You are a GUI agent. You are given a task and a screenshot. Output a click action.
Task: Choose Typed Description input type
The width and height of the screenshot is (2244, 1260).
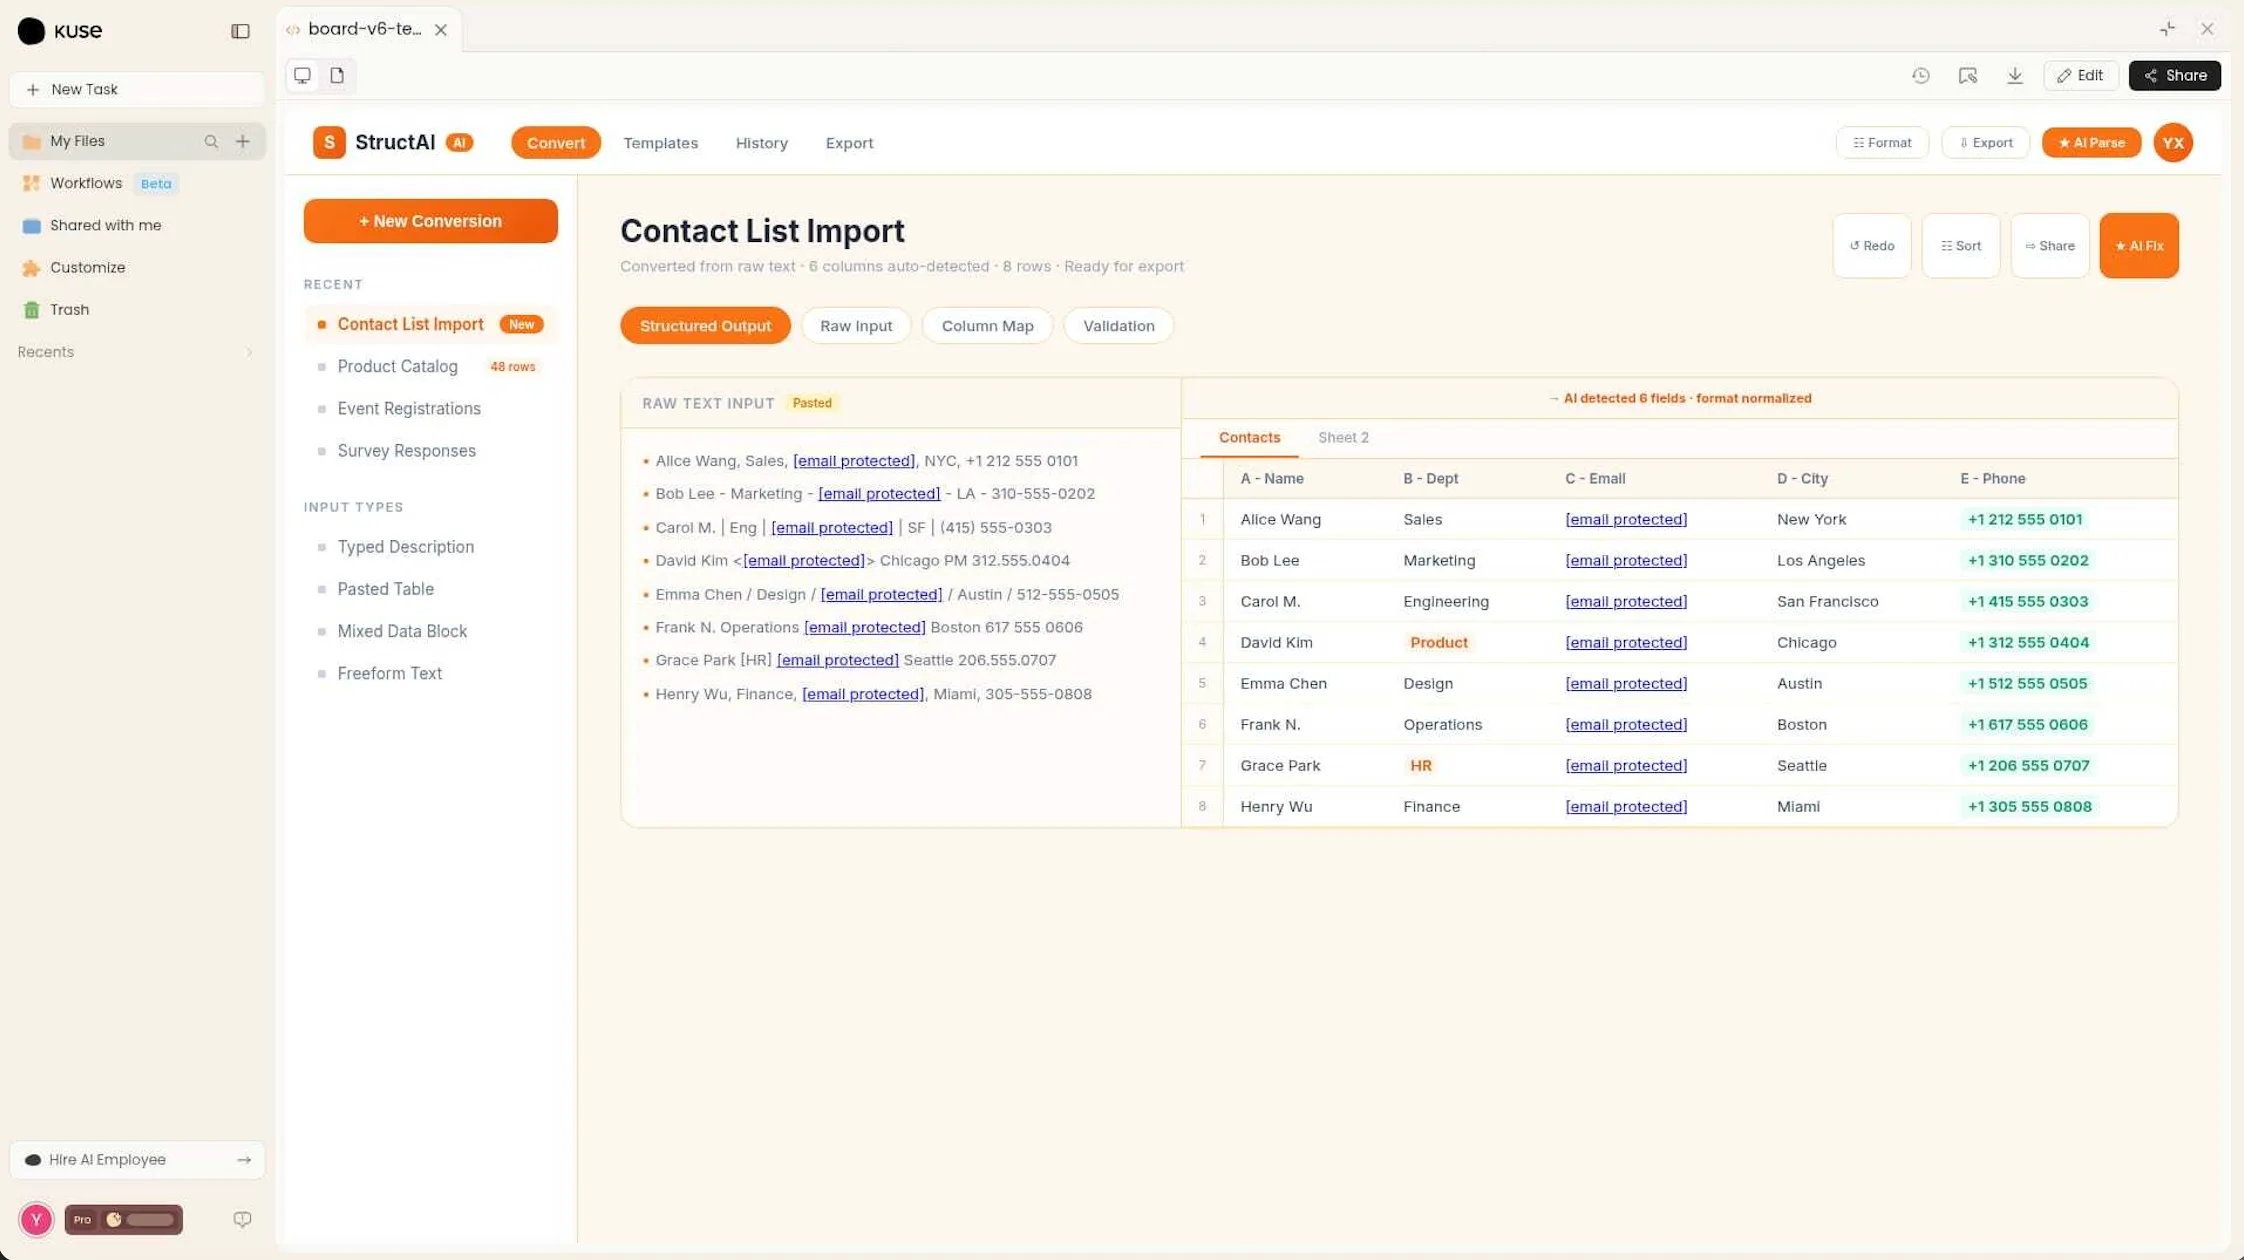click(430, 546)
